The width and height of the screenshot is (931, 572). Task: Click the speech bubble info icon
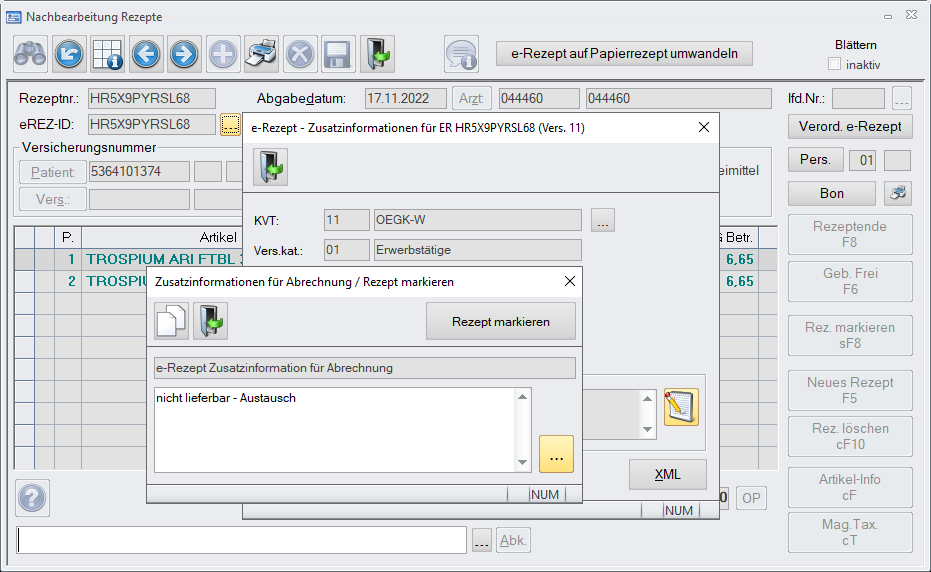(x=461, y=54)
